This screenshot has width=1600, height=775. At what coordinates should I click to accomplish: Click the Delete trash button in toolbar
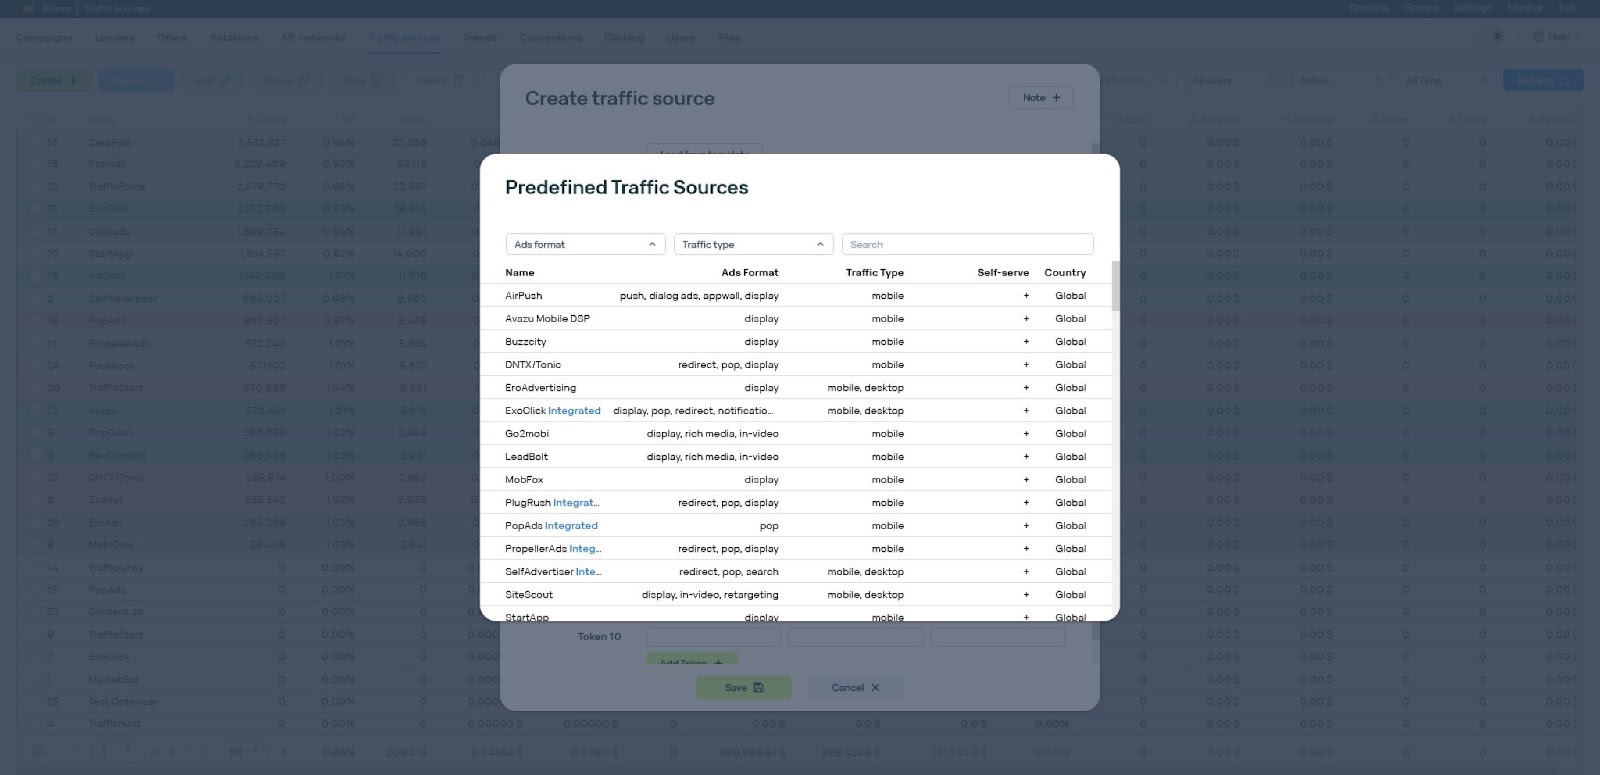(x=440, y=81)
